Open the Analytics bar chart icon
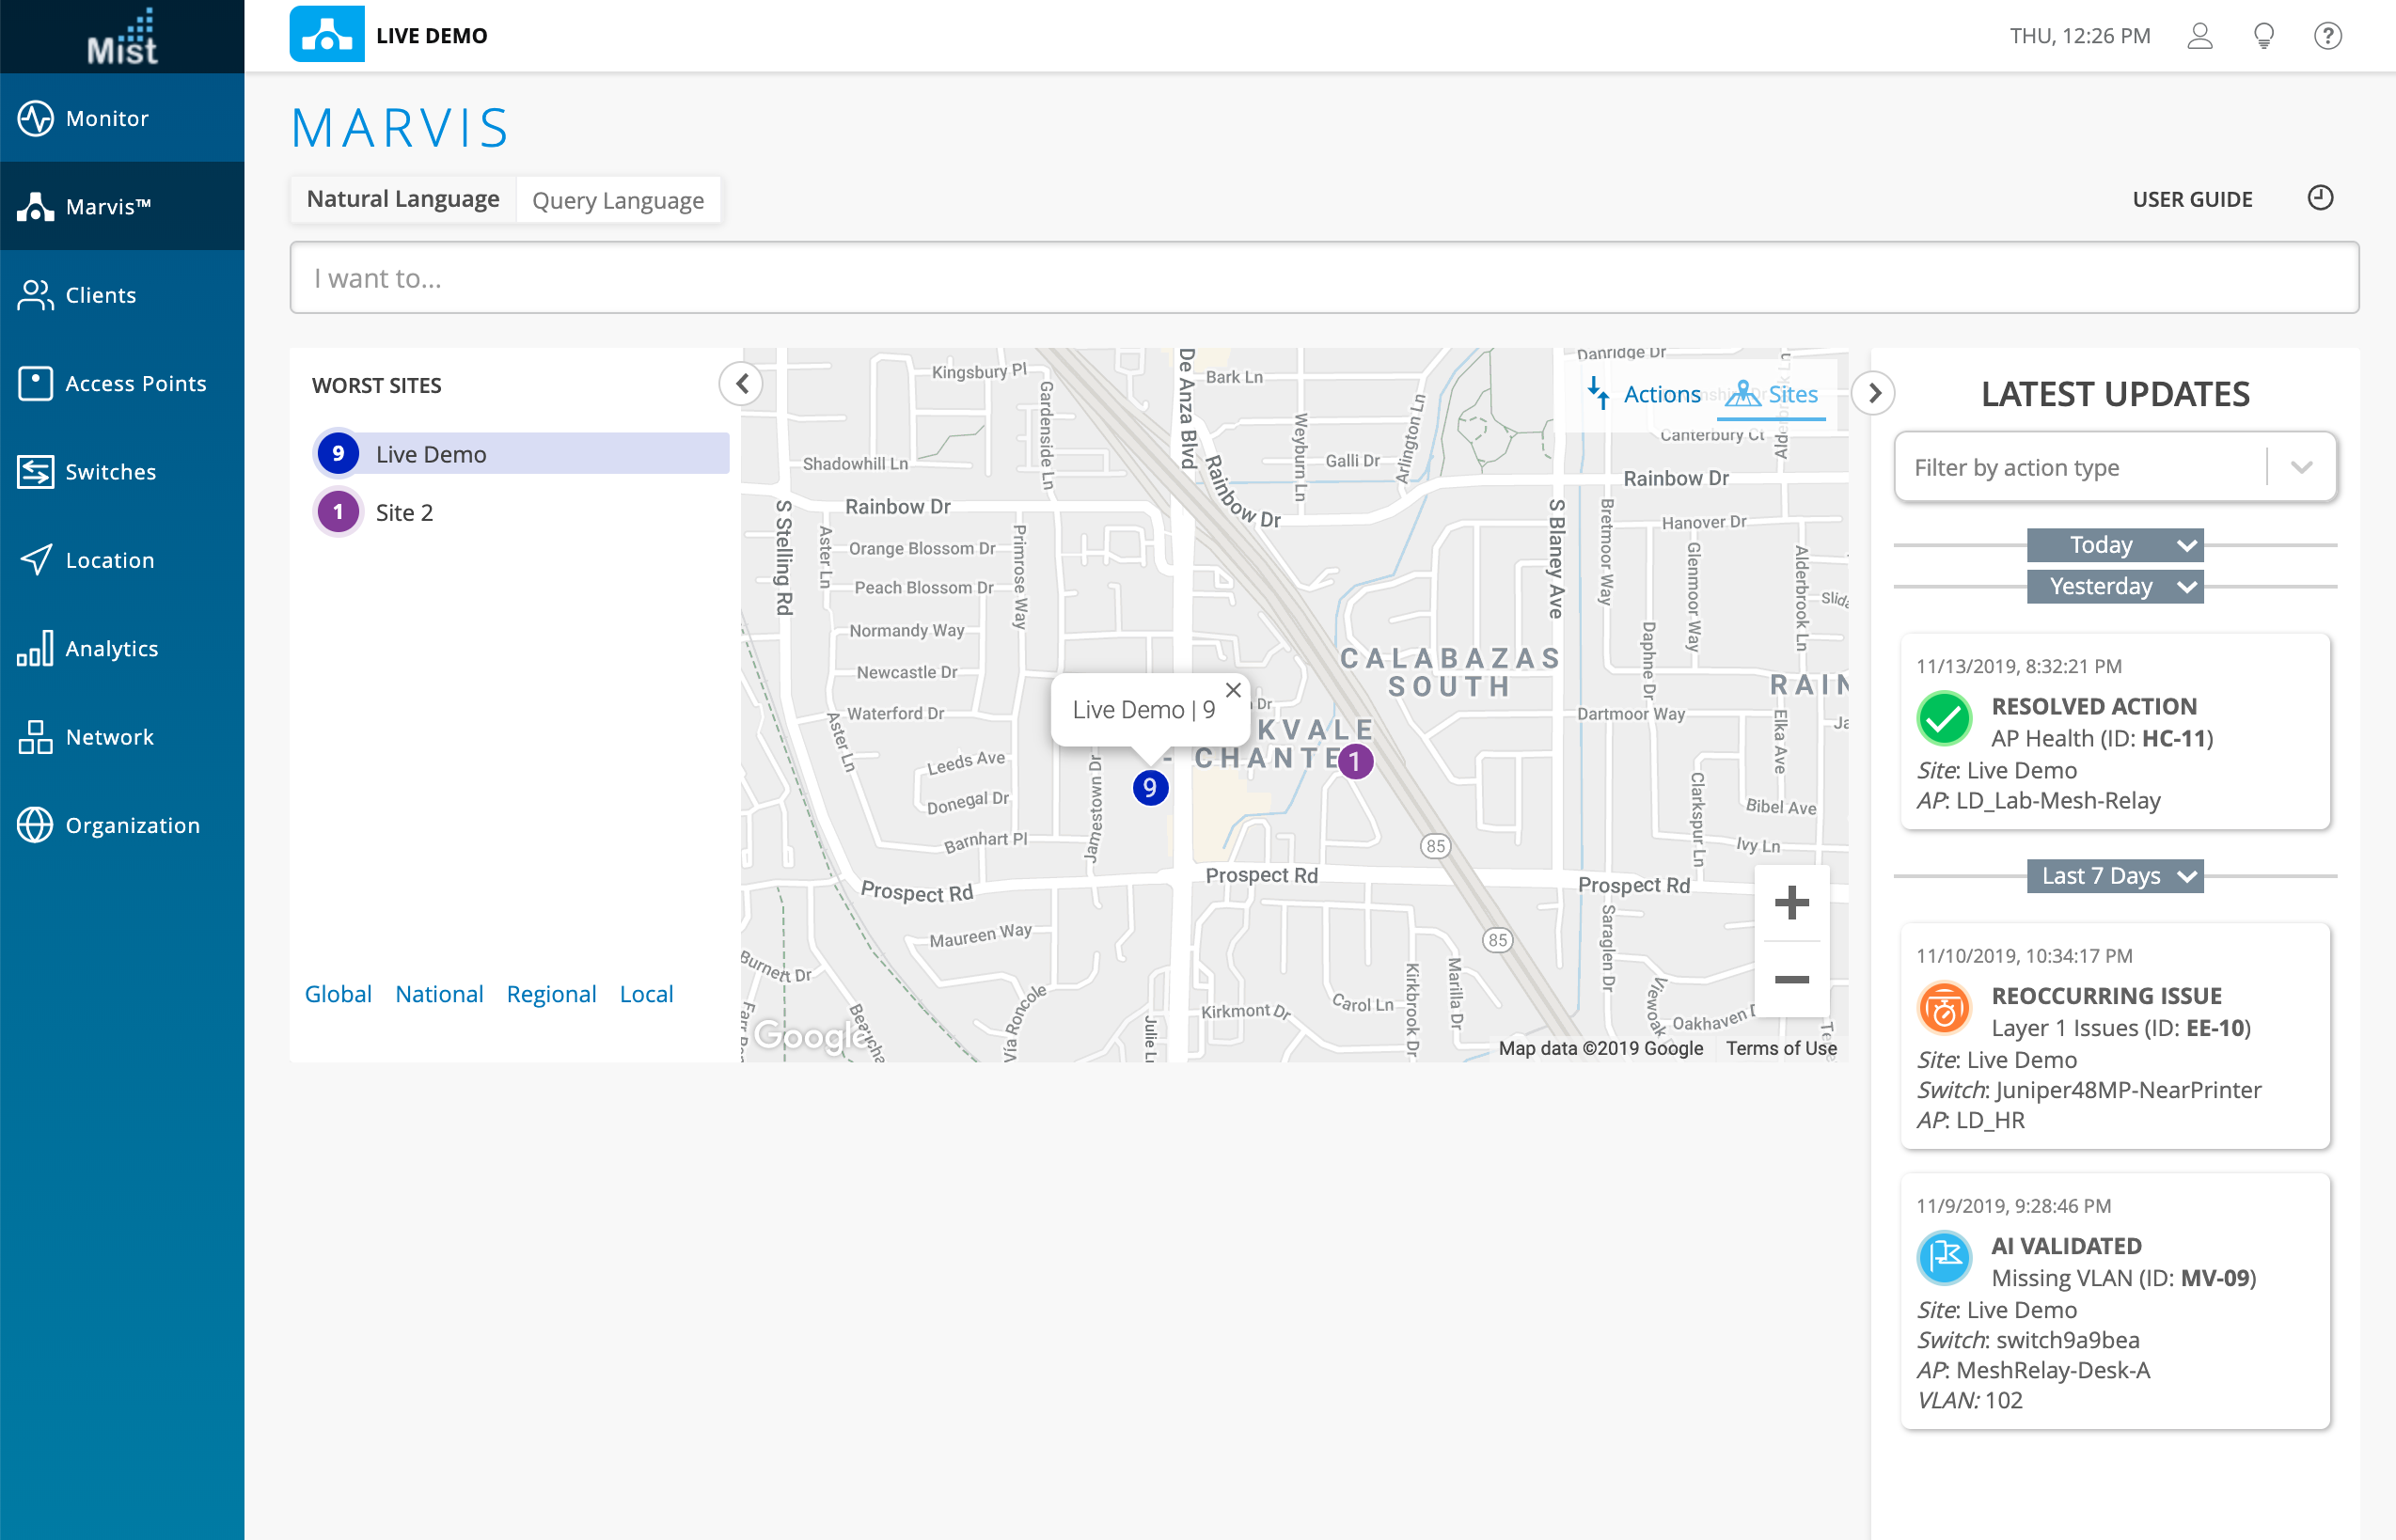Screen dimensions: 2396x1540 coord(36,648)
